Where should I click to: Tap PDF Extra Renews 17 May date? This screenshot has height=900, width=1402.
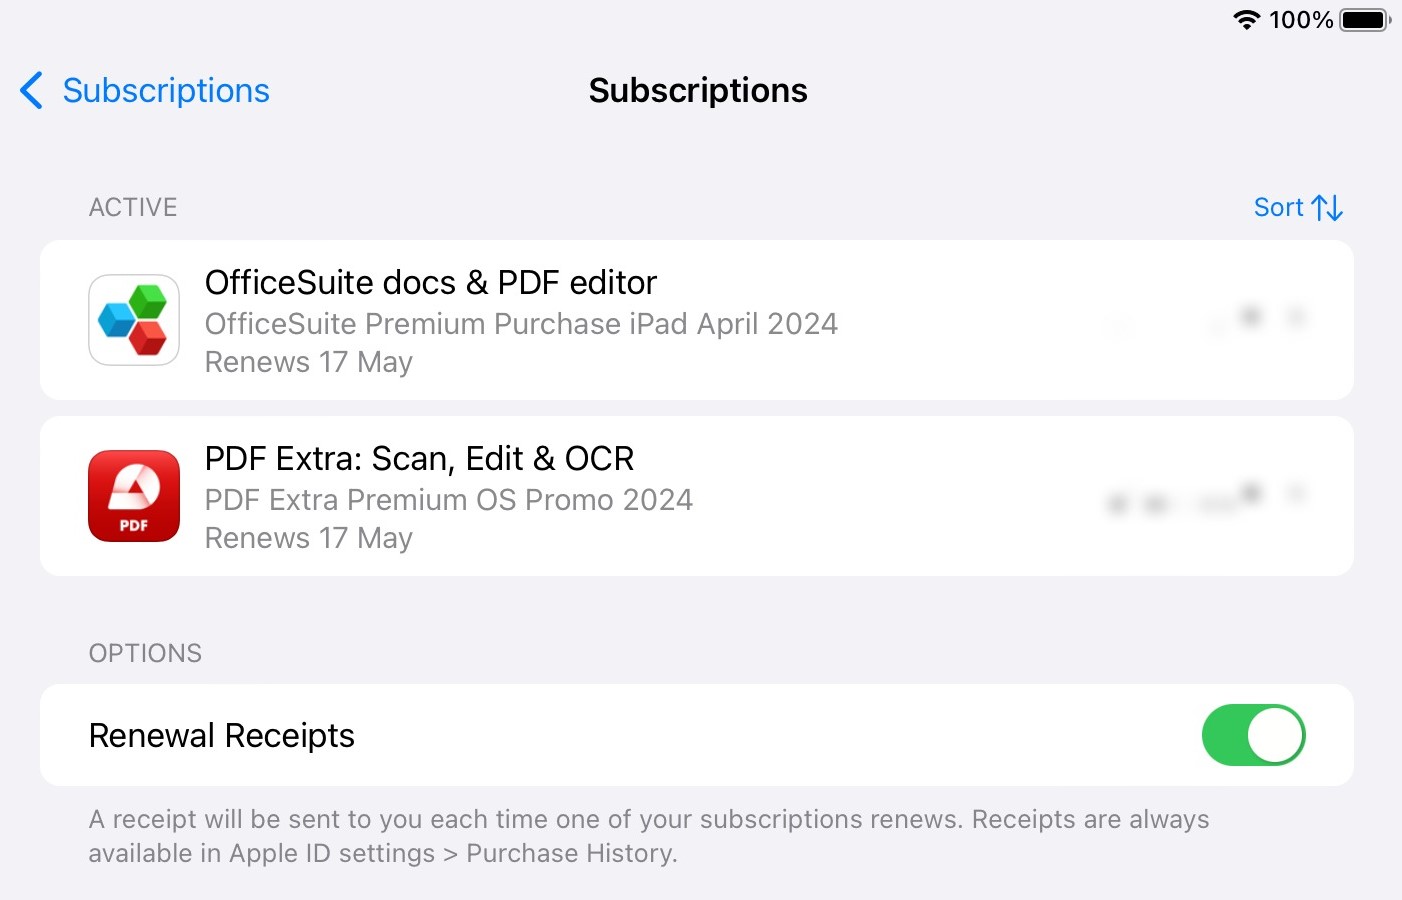pos(309,538)
